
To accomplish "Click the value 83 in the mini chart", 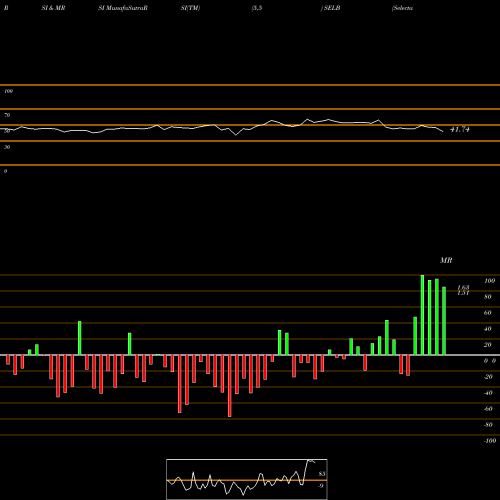I will click(x=322, y=474).
